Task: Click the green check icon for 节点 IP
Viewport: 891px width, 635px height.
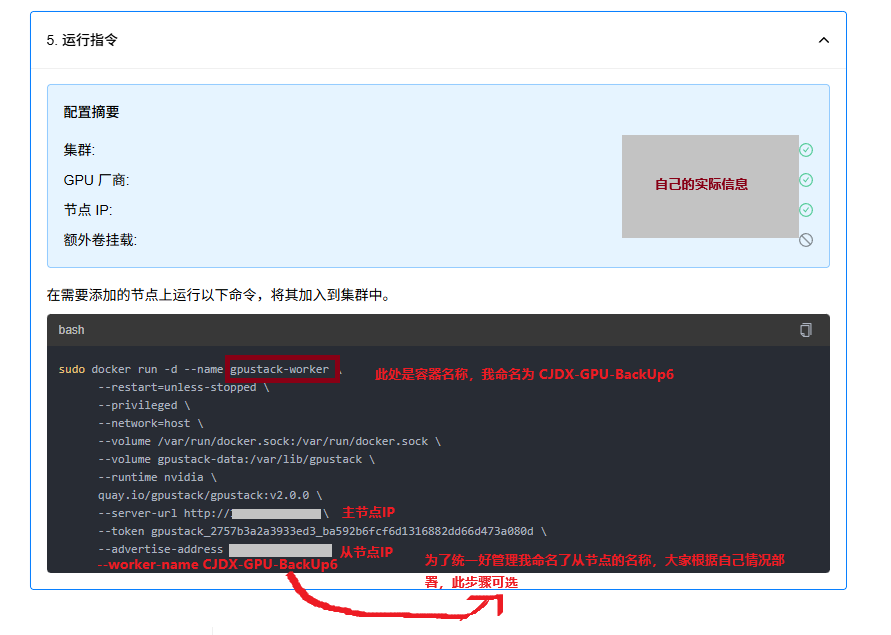Action: click(806, 210)
